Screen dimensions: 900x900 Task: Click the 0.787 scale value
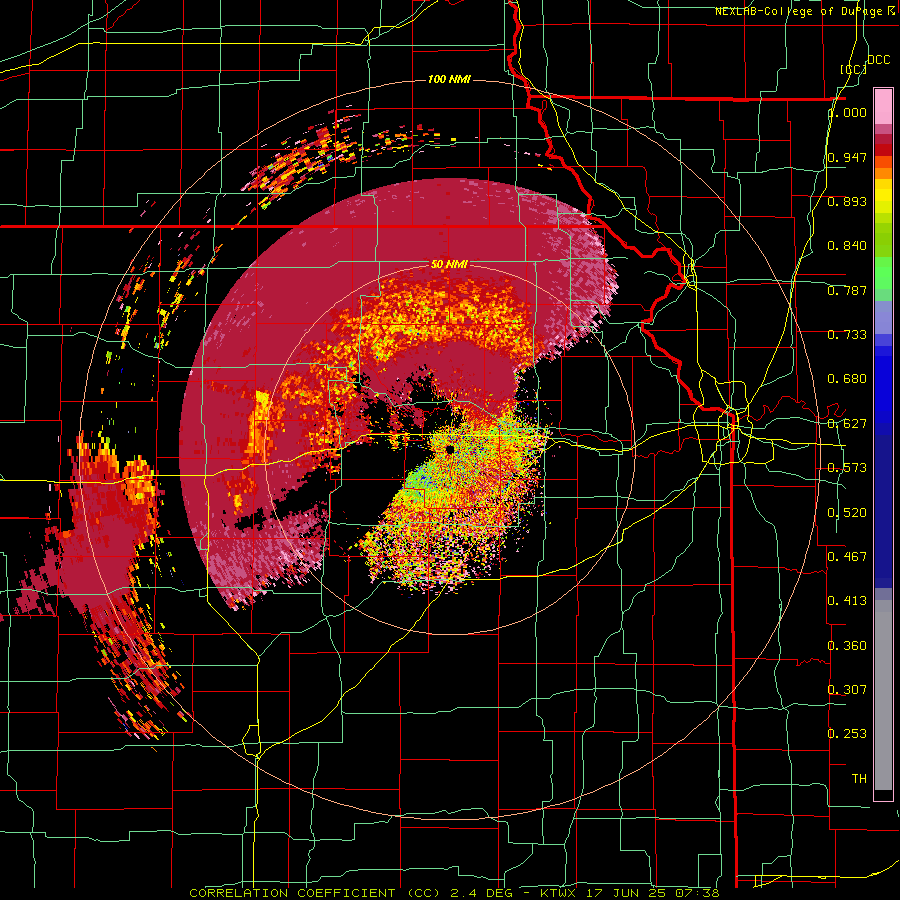click(847, 290)
